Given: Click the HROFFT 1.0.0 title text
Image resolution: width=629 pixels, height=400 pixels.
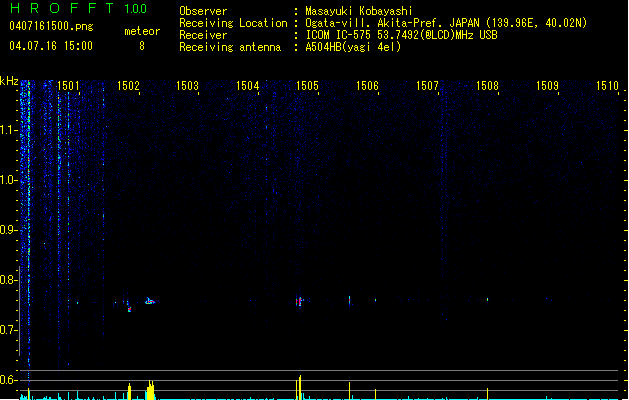Looking at the screenshot, I should [79, 8].
